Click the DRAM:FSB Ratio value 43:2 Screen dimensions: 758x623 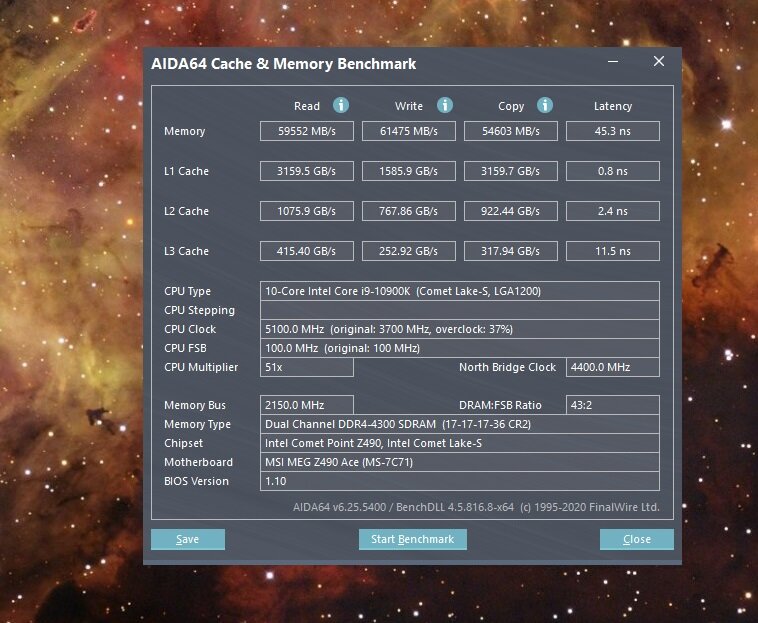(612, 405)
